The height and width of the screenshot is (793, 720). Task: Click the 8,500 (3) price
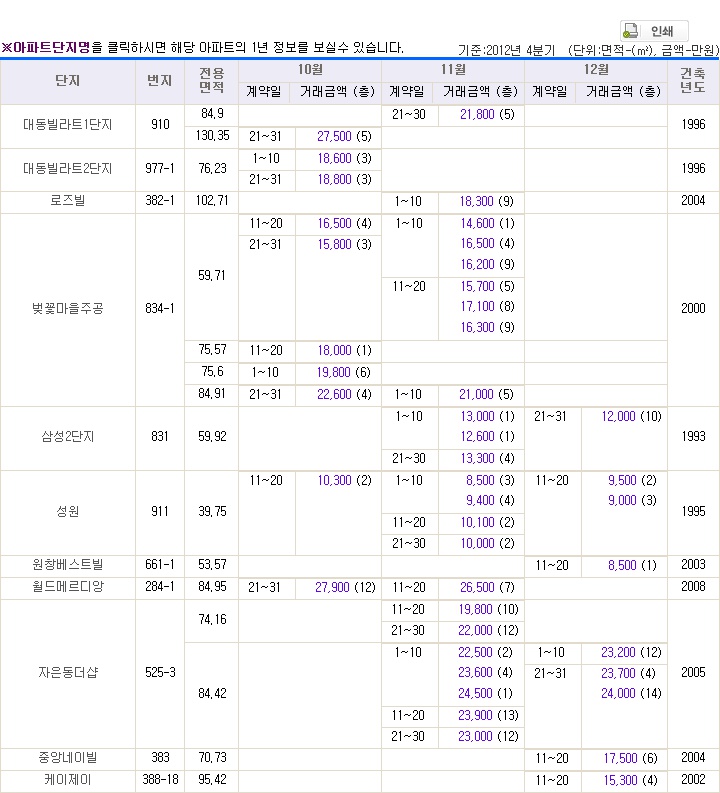(x=490, y=480)
